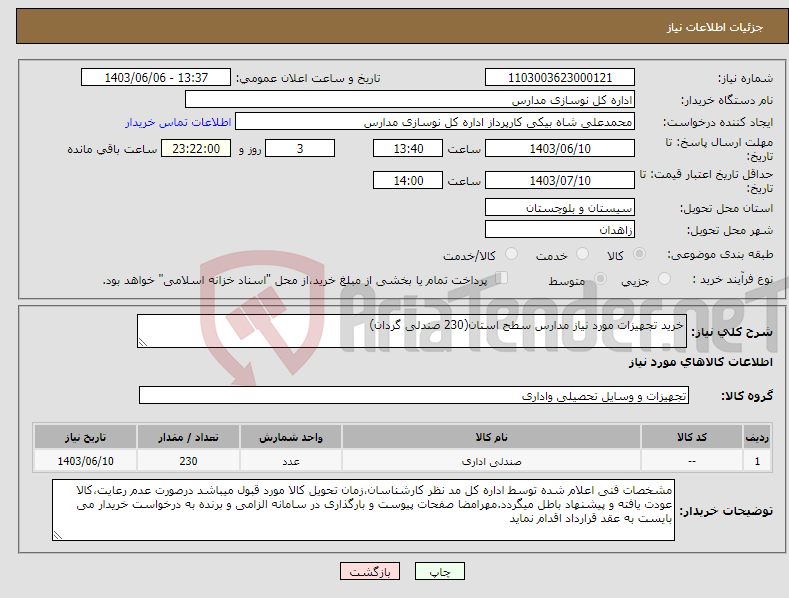
Task: Click the announcement date field 1403/06/06 - 13:37
Action: coord(155,78)
